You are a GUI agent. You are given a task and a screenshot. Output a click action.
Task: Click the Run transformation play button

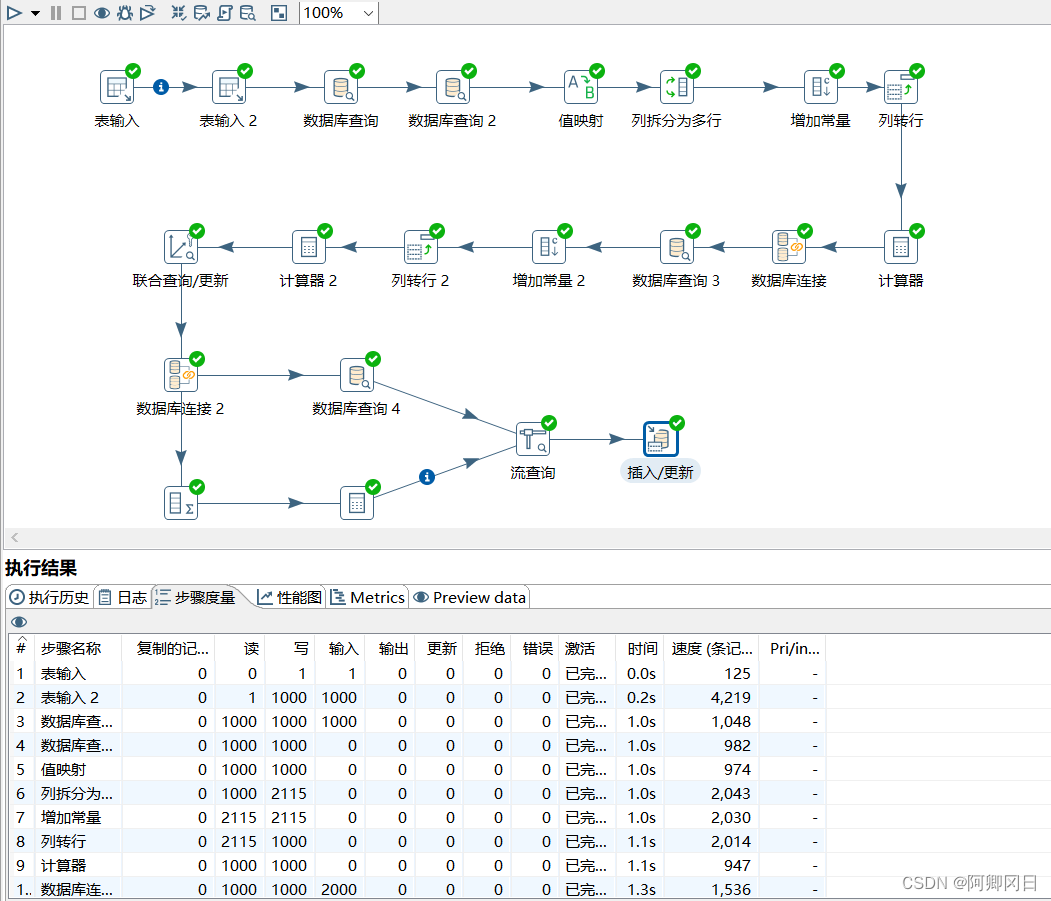[14, 13]
